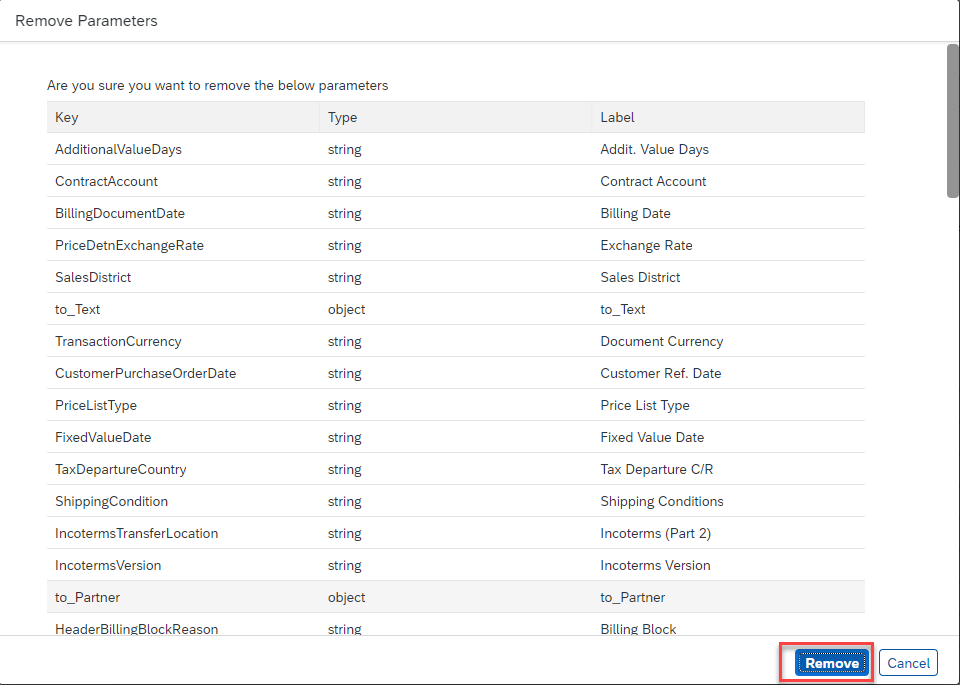Select the TransactionCurrency row
The image size is (960, 685).
pyautogui.click(x=118, y=341)
